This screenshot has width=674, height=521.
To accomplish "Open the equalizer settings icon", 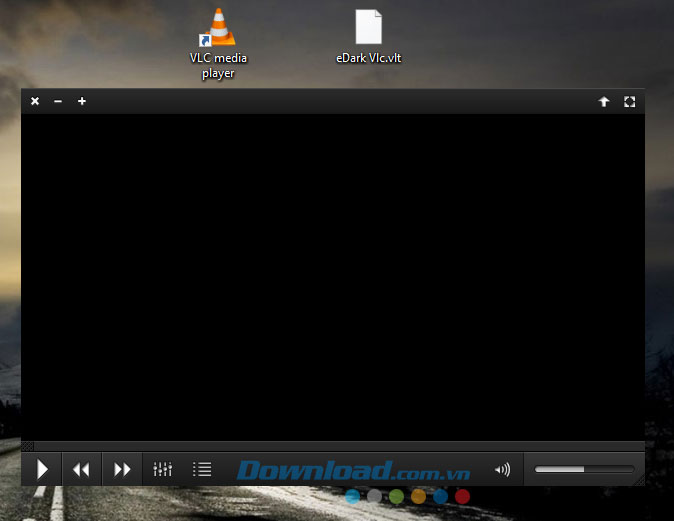I will coord(162,469).
